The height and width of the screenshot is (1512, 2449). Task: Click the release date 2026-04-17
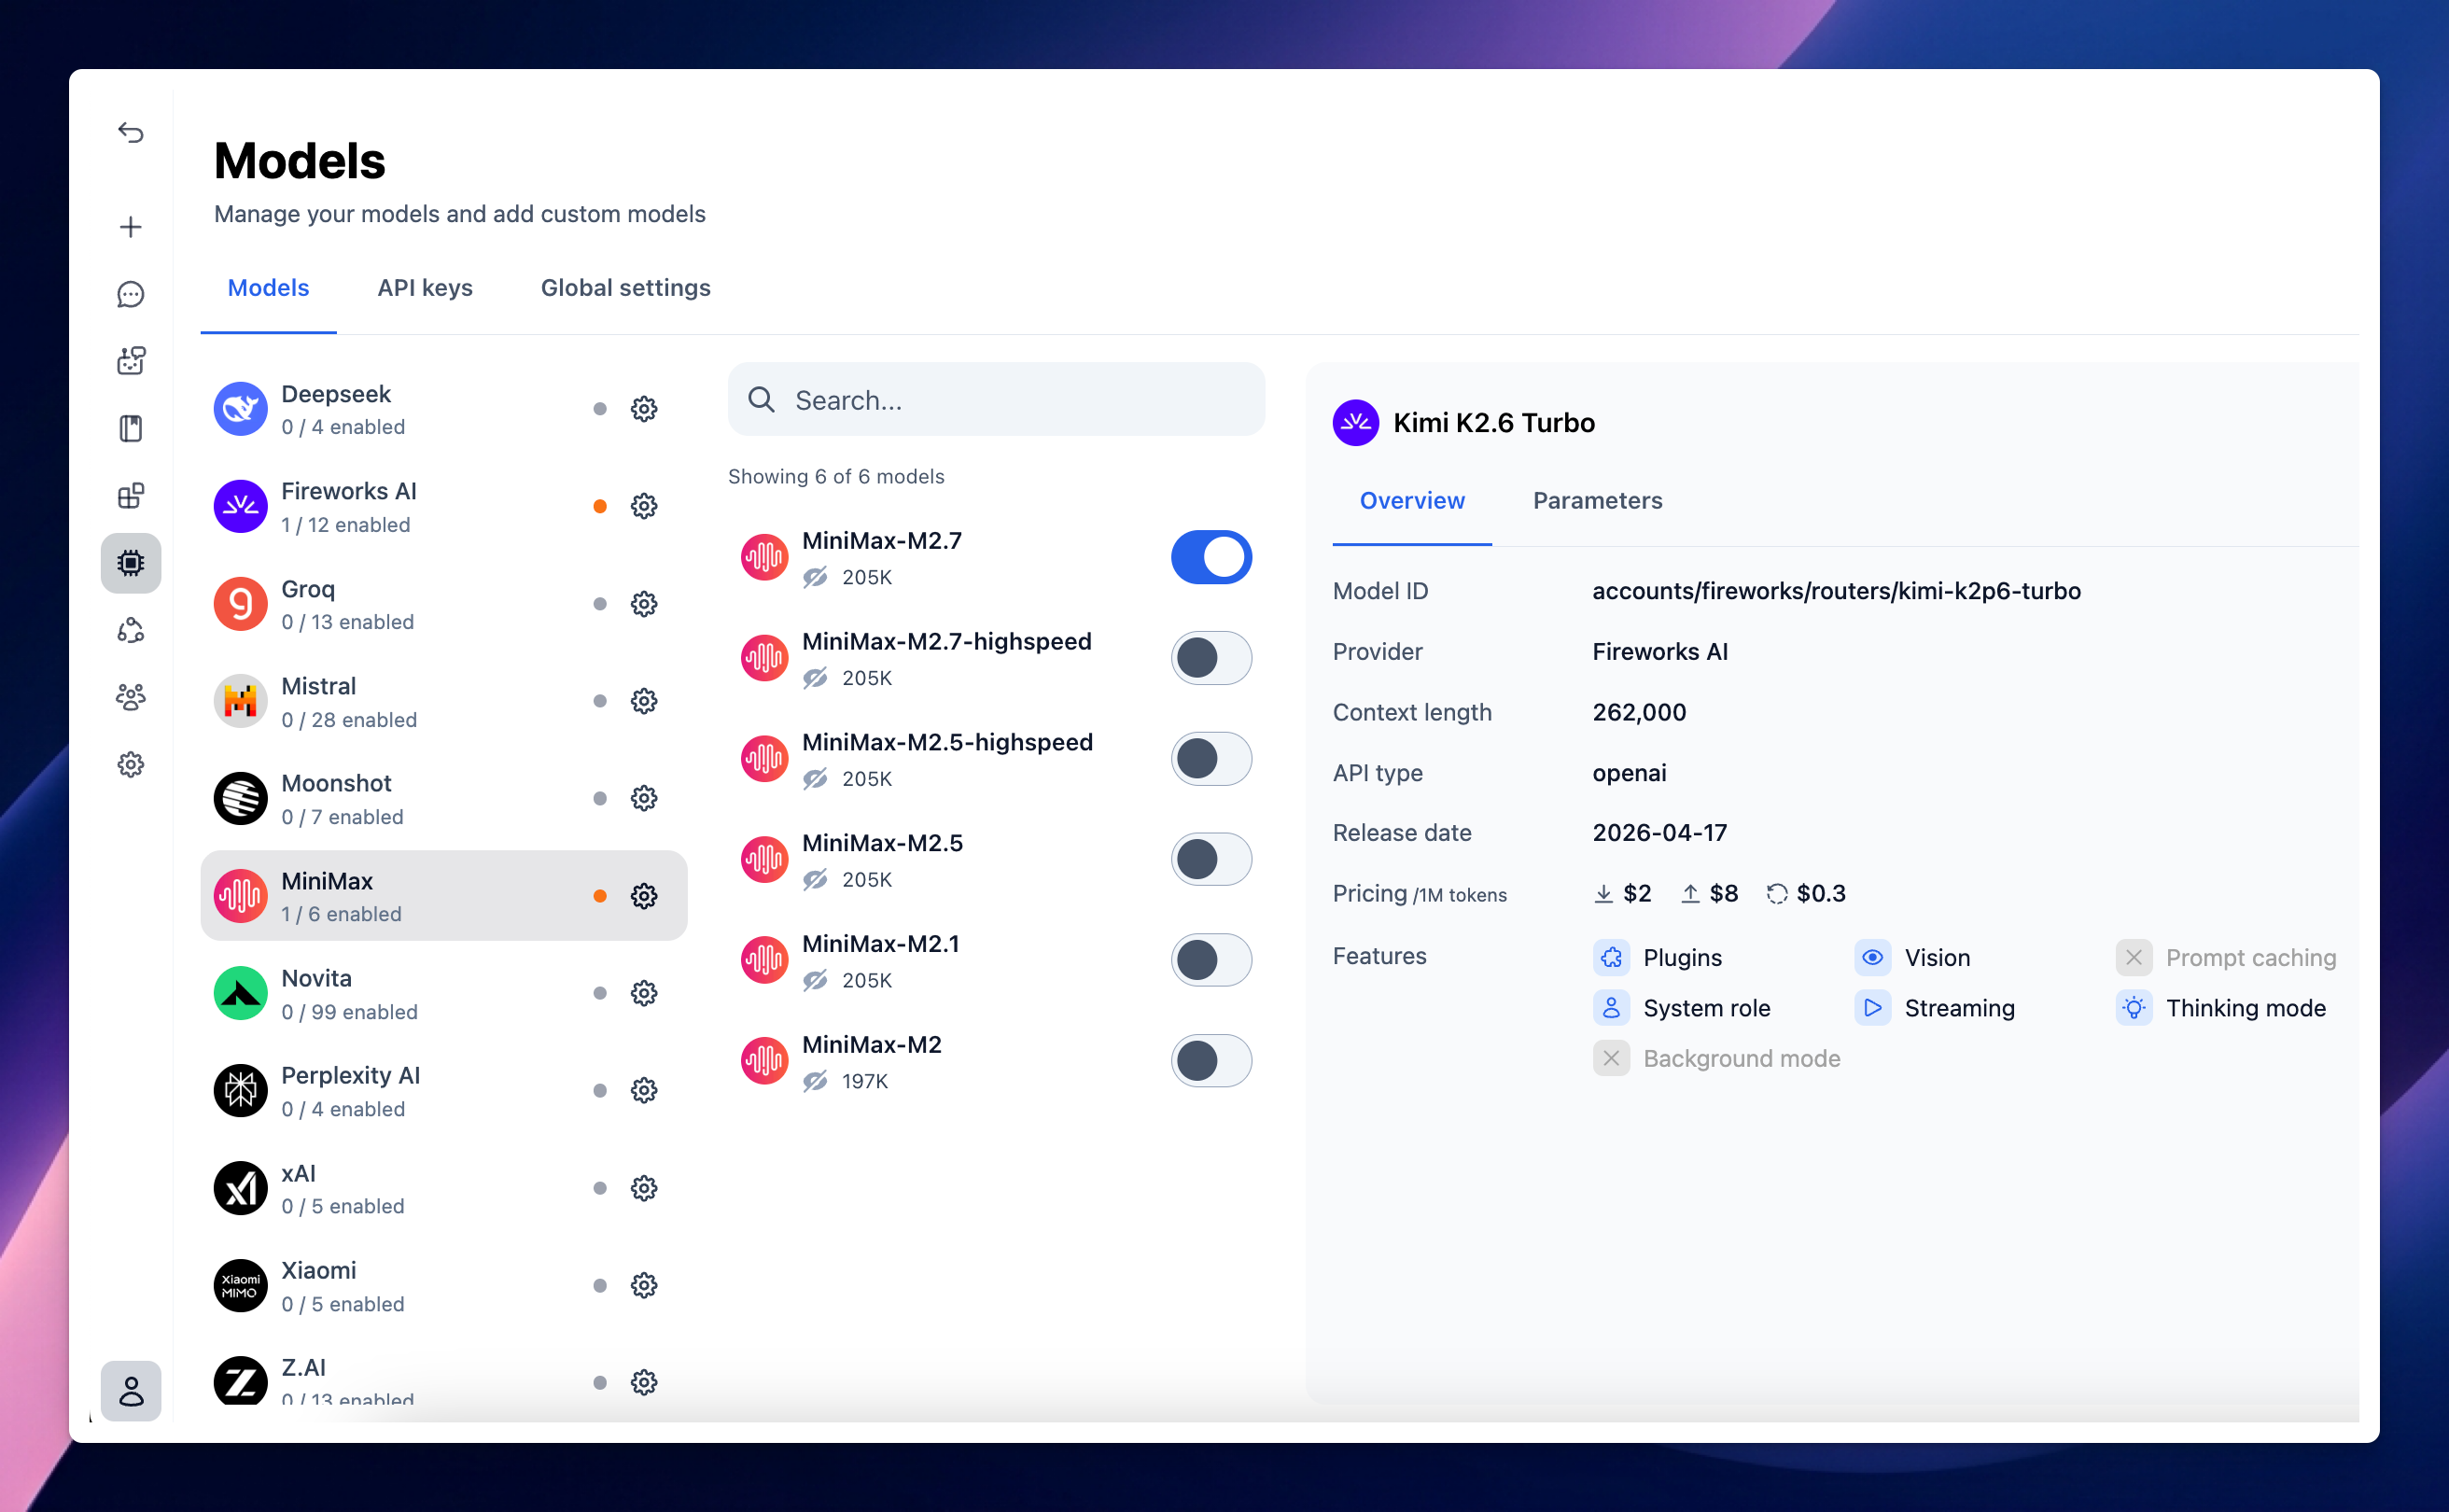tap(1659, 833)
